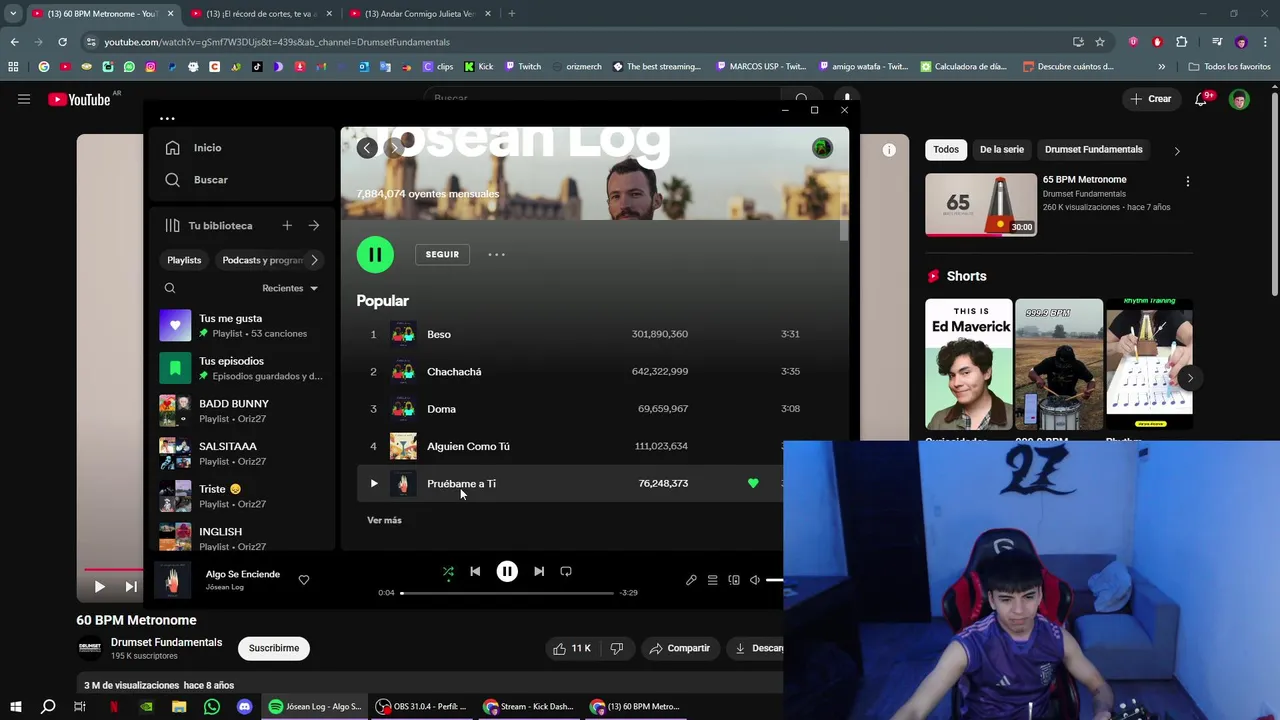Search in library with magnifier icon
1280x720 pixels.
pyautogui.click(x=170, y=288)
